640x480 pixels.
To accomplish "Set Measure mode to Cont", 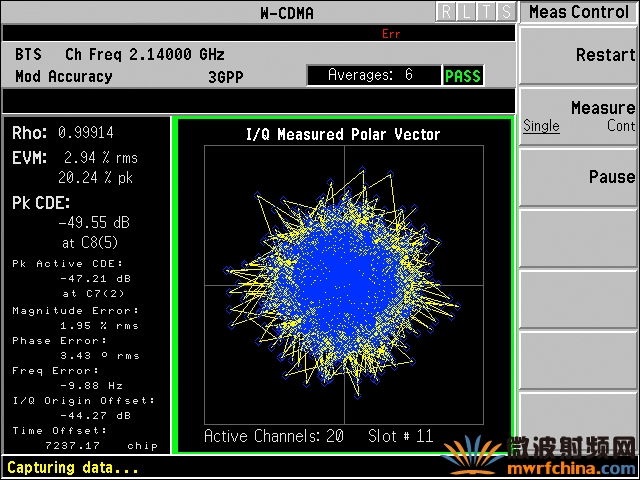I will 621,126.
